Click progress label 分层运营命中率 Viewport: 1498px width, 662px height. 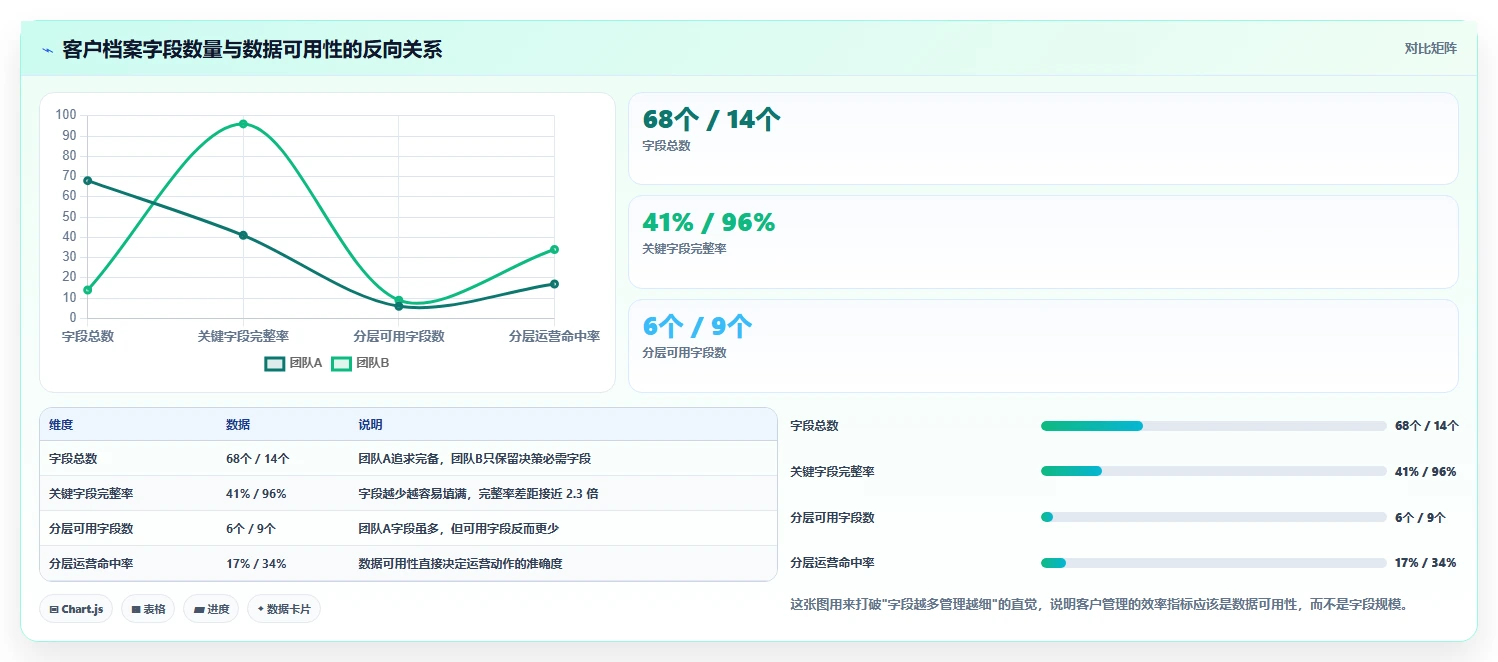click(x=832, y=563)
